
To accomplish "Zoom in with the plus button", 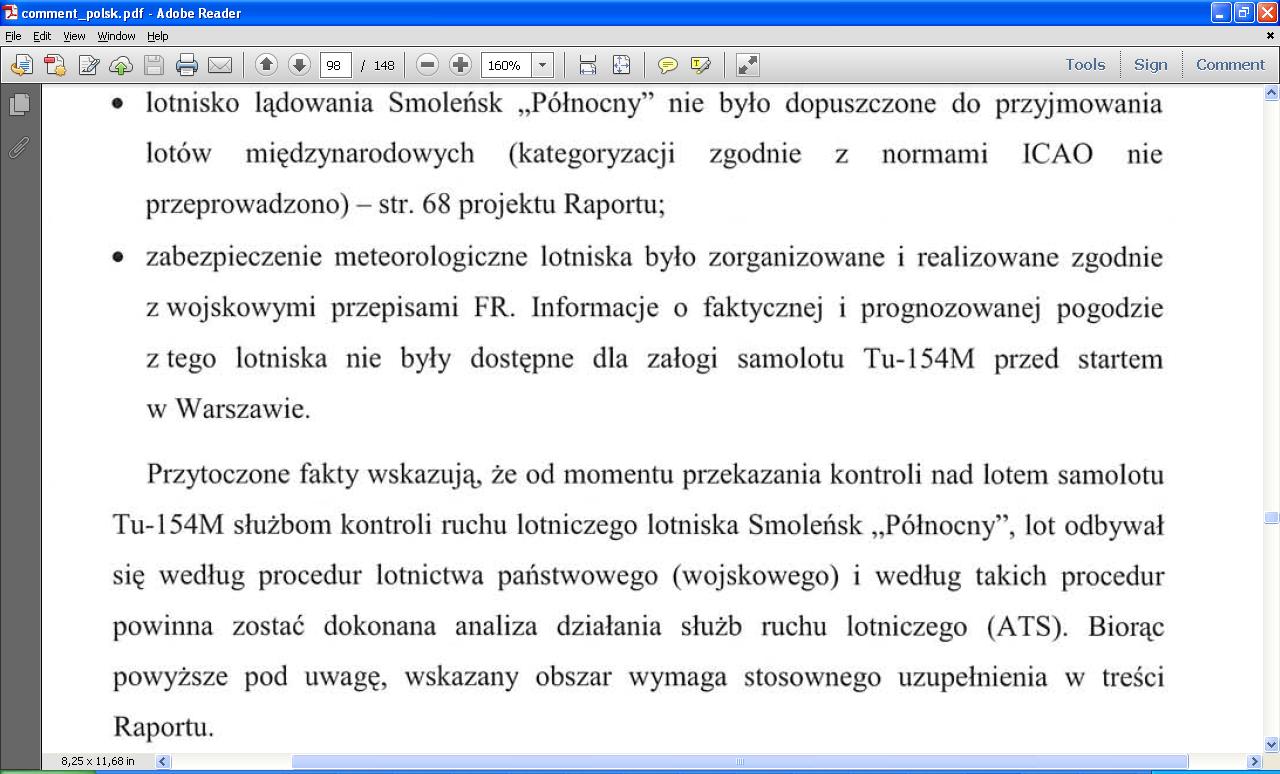I will click(460, 65).
